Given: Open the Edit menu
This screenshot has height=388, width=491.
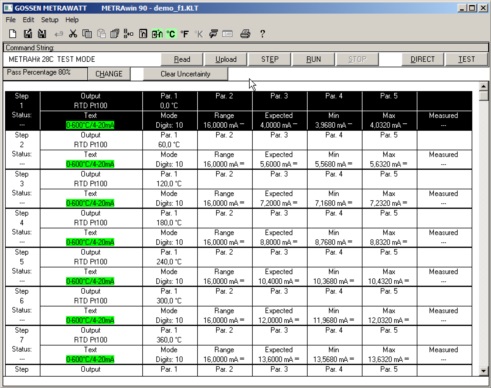Looking at the screenshot, I should pos(28,20).
